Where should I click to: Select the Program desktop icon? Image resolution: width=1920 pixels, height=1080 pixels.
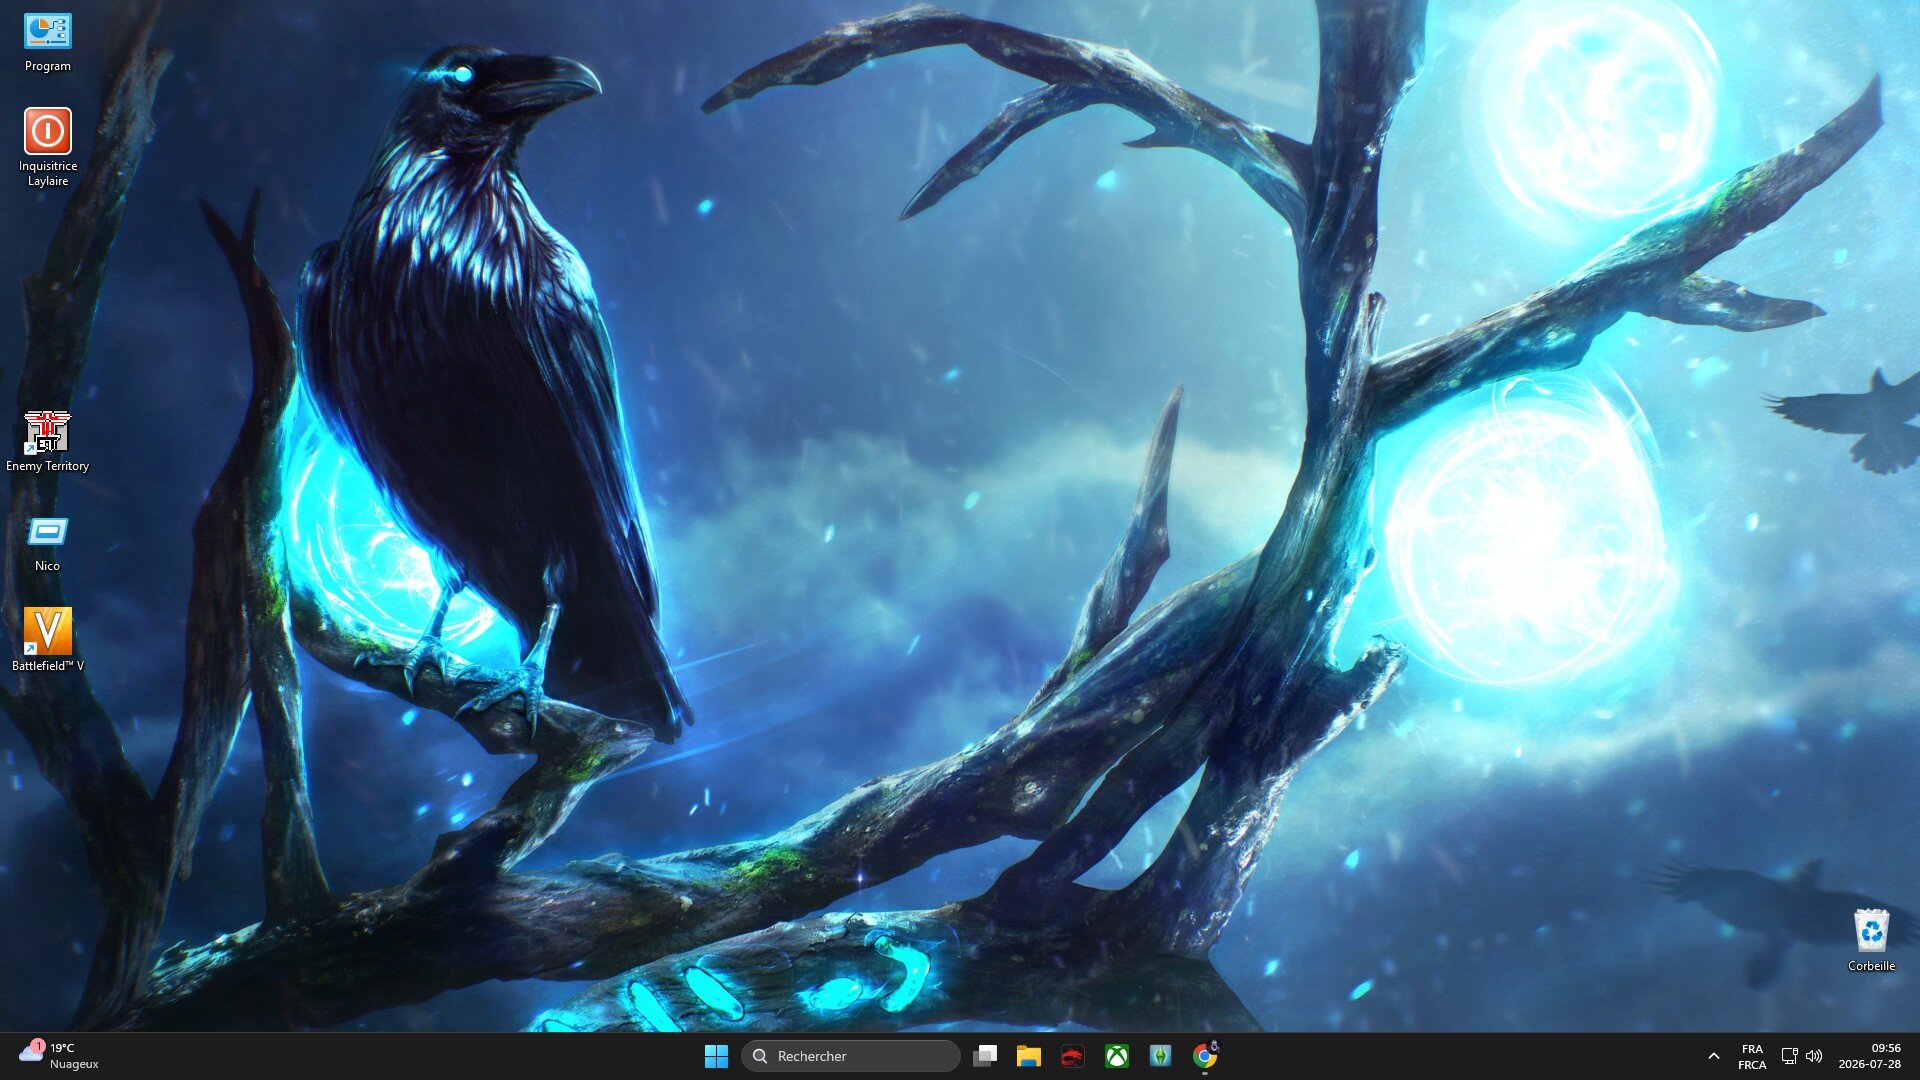(48, 43)
